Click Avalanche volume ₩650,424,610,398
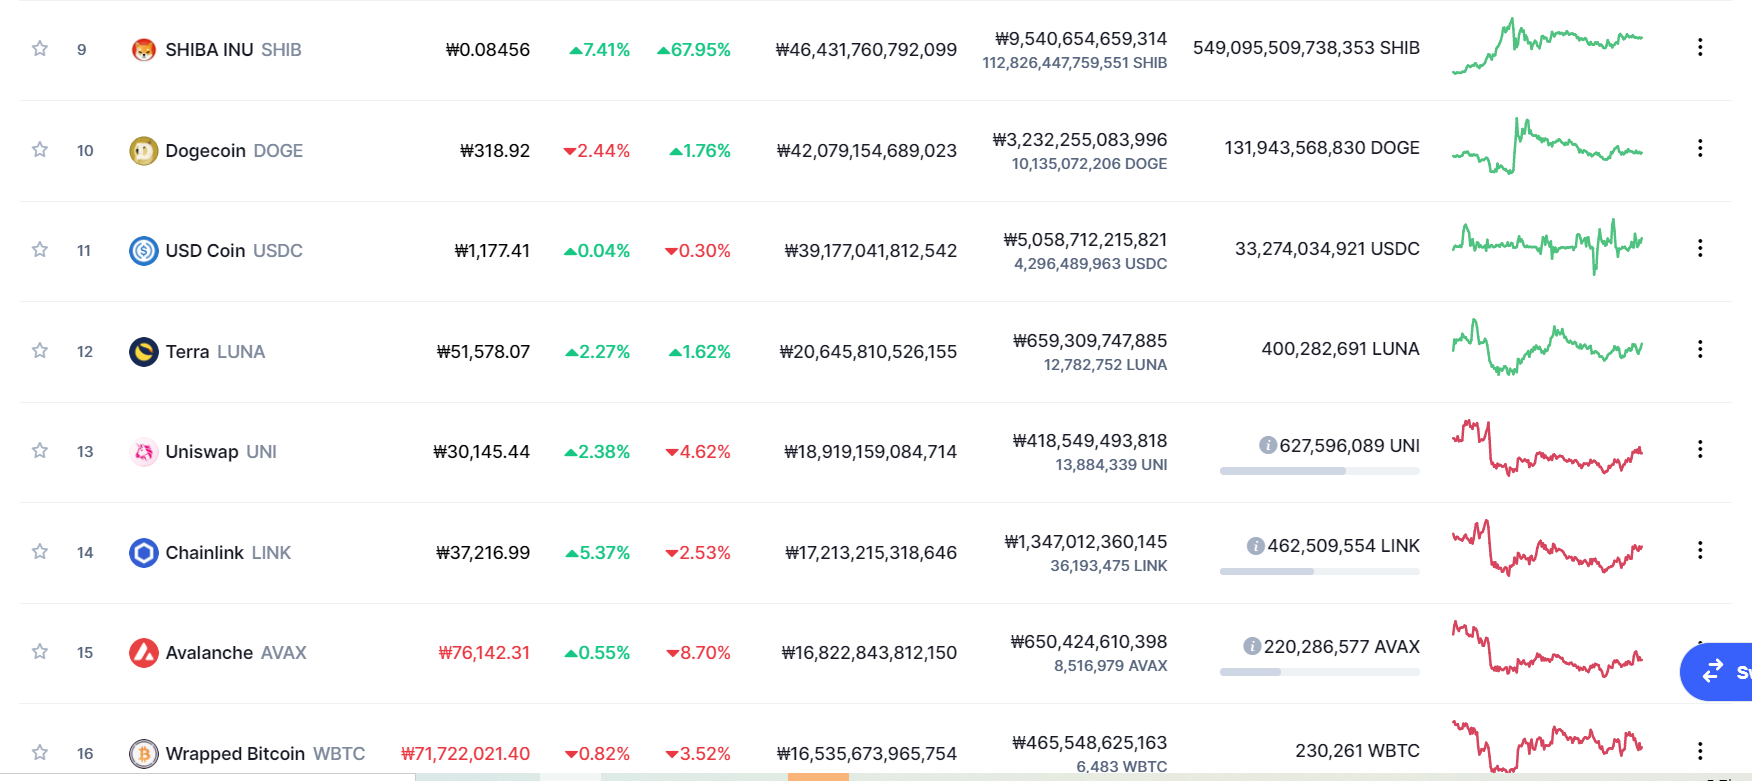Image resolution: width=1752 pixels, height=781 pixels. [1089, 642]
